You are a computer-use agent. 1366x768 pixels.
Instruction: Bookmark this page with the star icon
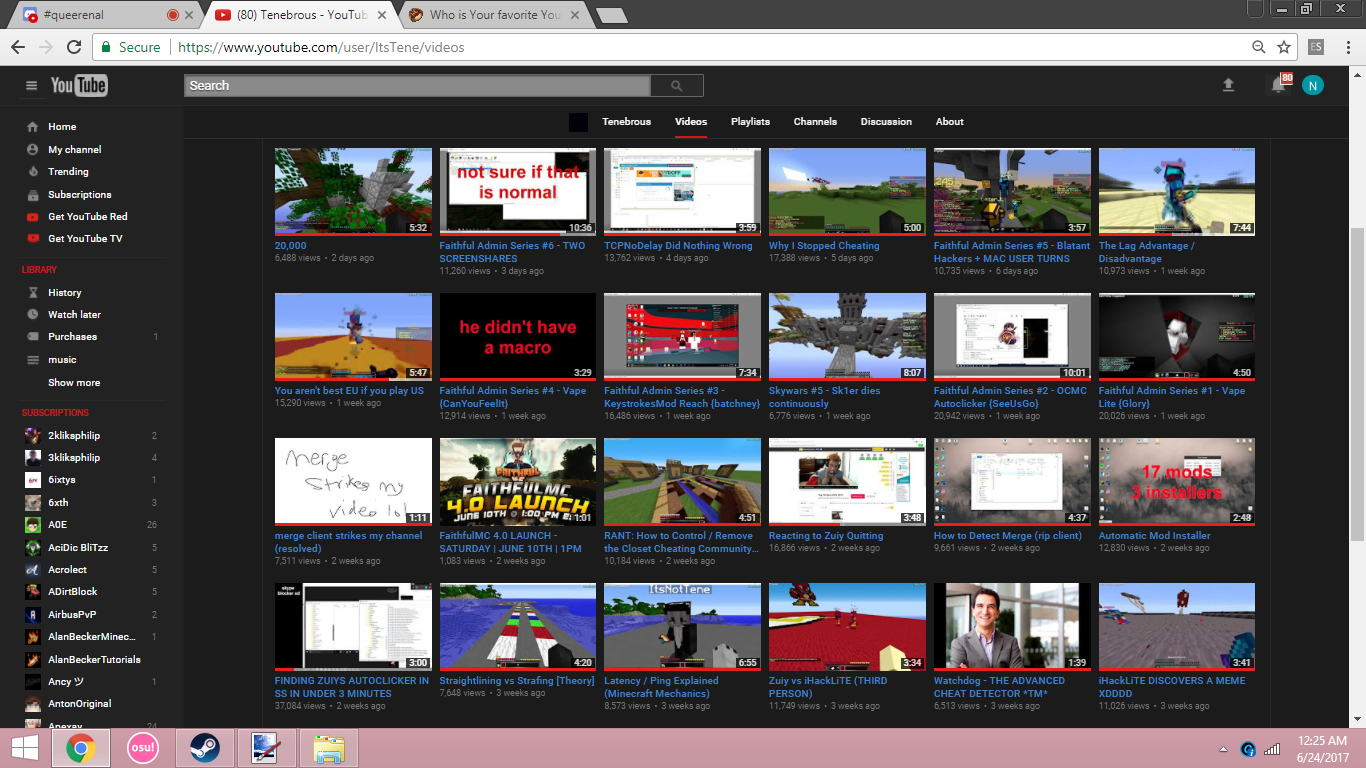(1284, 47)
